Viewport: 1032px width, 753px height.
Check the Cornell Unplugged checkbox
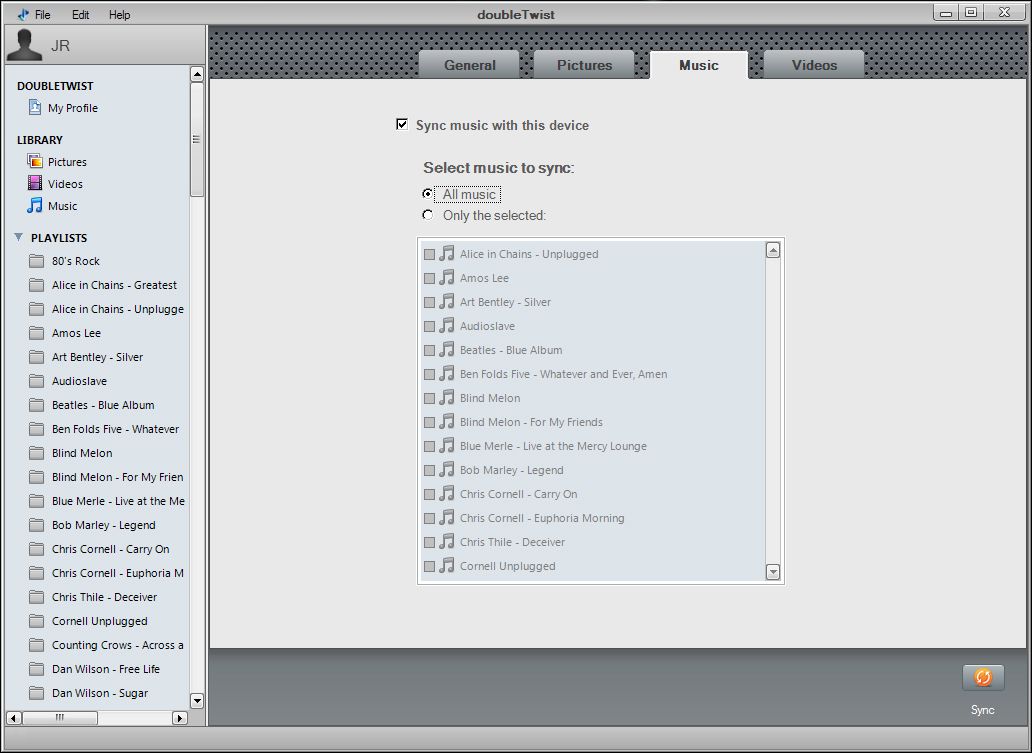[429, 566]
